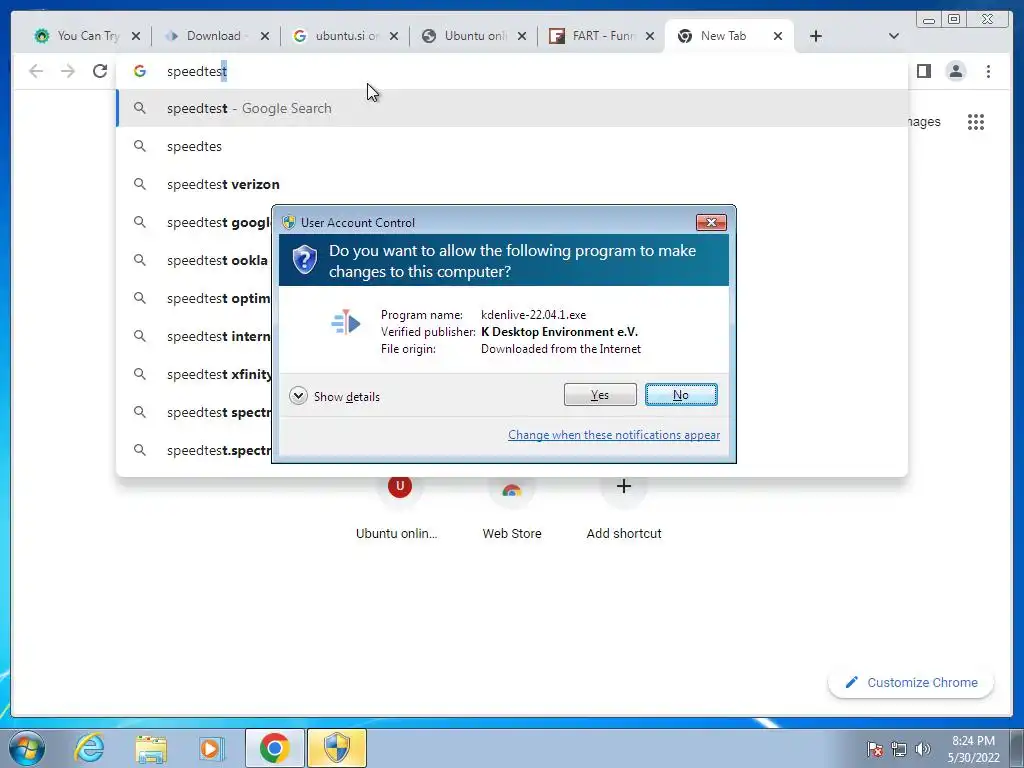Click the Chrome taskbar button
This screenshot has width=1024, height=768.
click(274, 748)
